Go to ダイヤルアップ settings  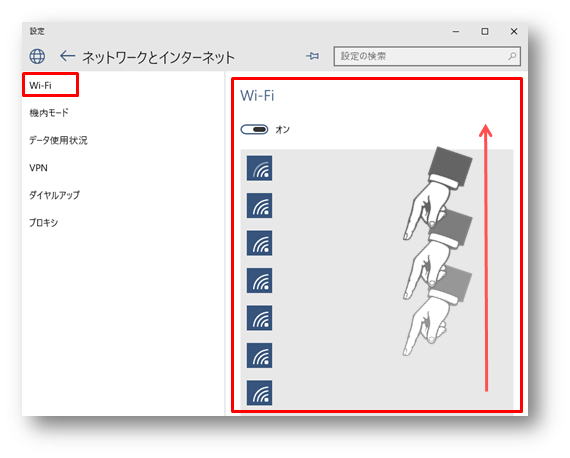click(54, 195)
